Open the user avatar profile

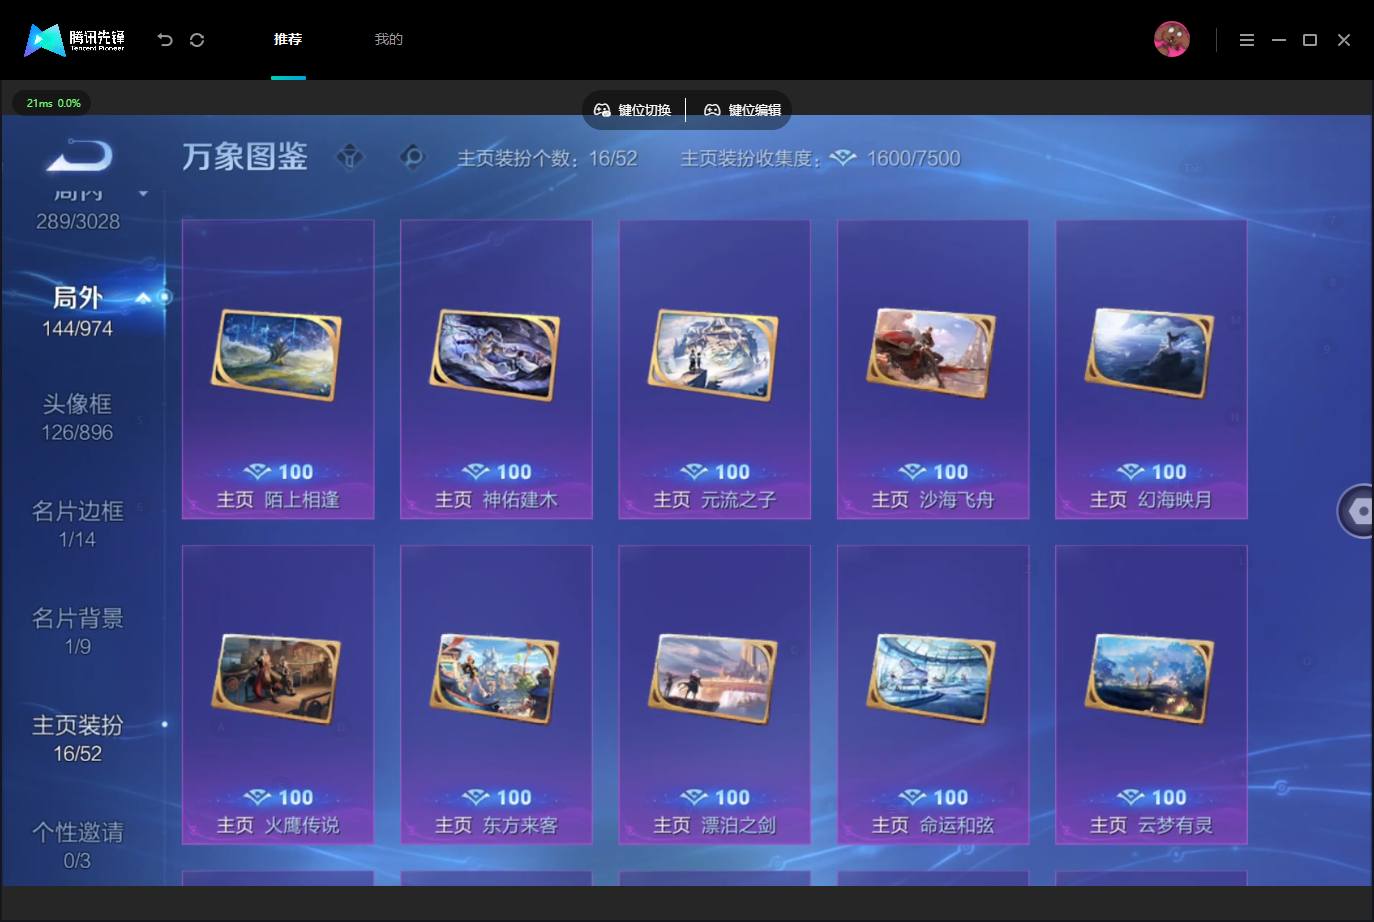point(1171,39)
